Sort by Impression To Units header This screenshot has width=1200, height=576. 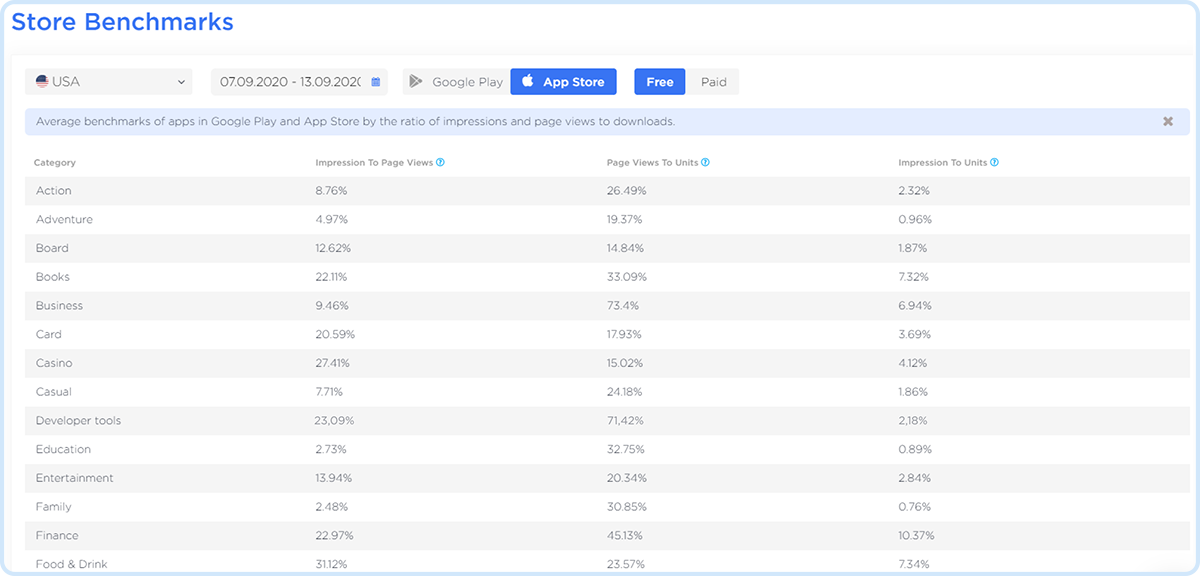(942, 162)
